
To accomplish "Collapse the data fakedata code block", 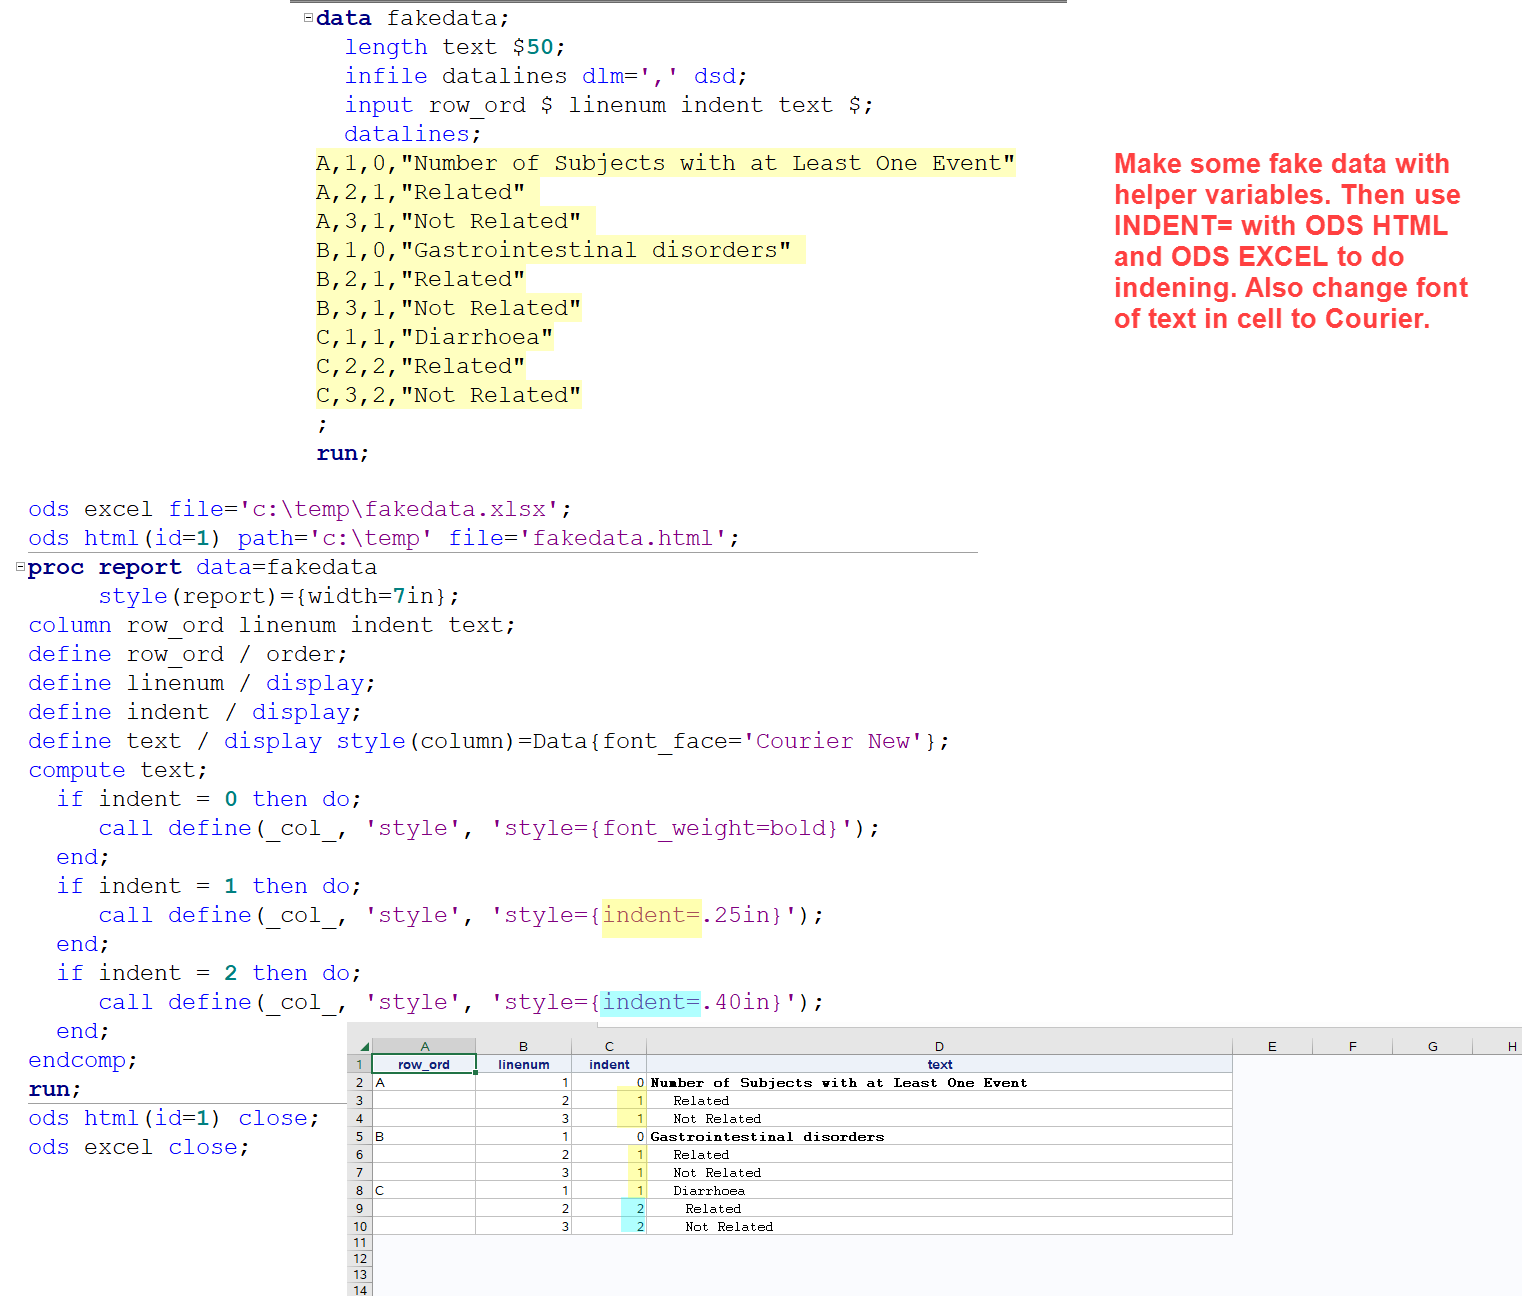I will [308, 18].
